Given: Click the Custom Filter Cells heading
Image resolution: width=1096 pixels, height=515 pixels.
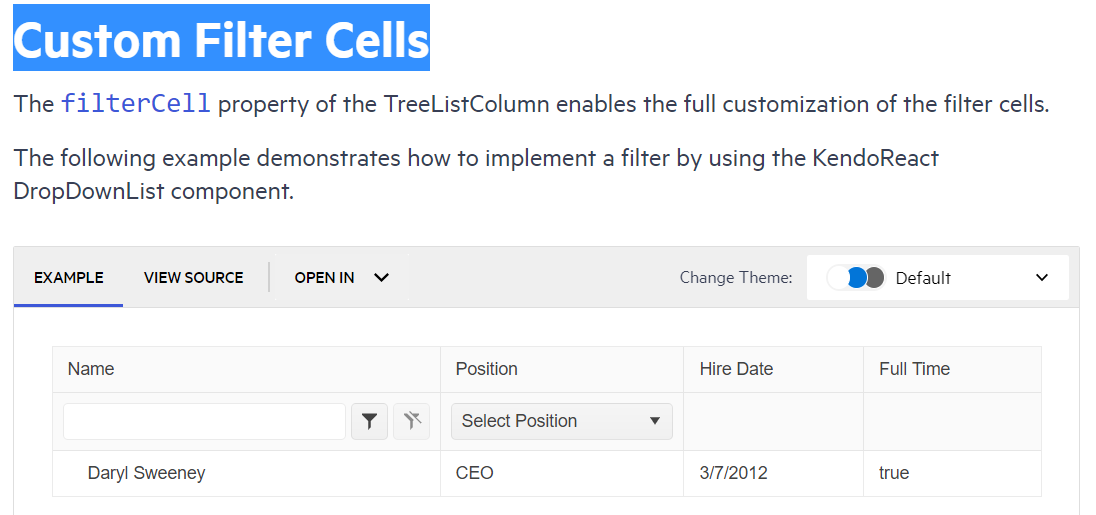Looking at the screenshot, I should (221, 40).
